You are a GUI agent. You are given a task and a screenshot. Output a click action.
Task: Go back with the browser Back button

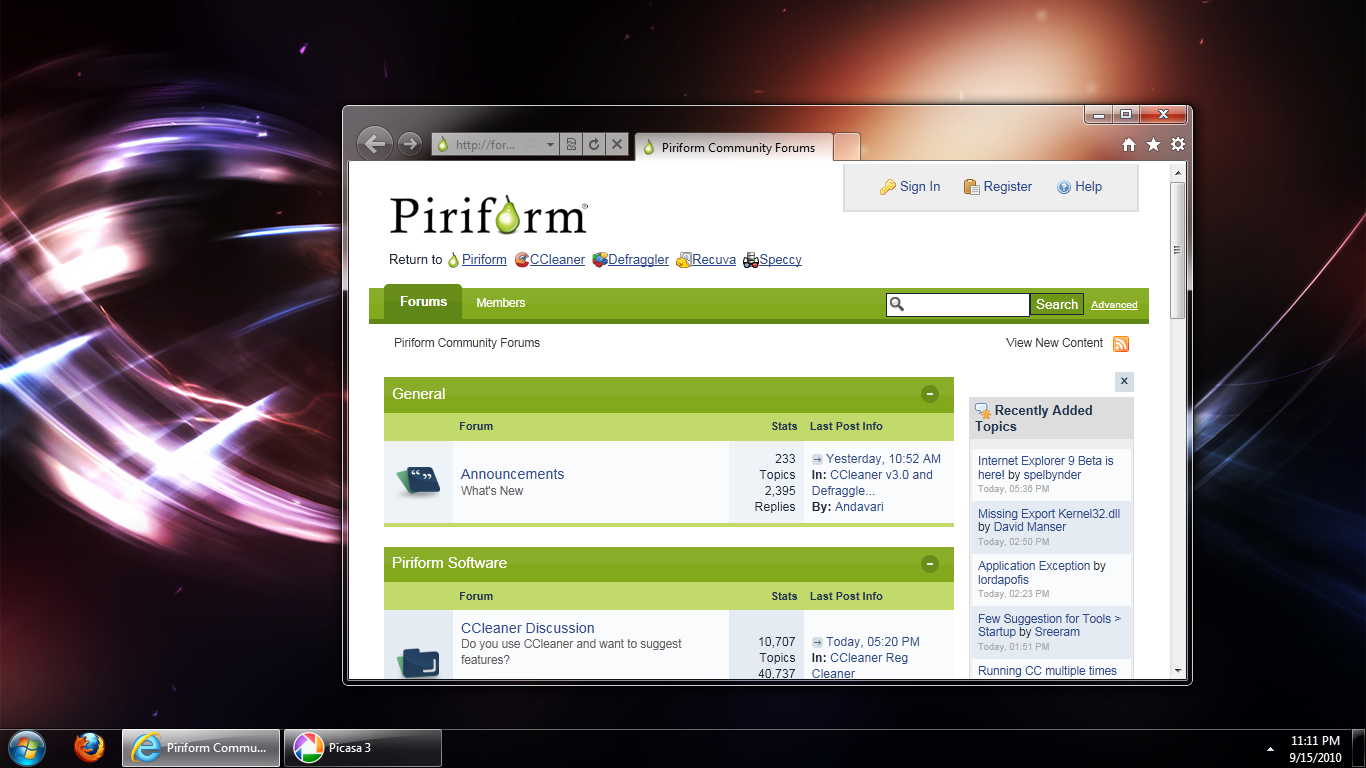pos(375,144)
